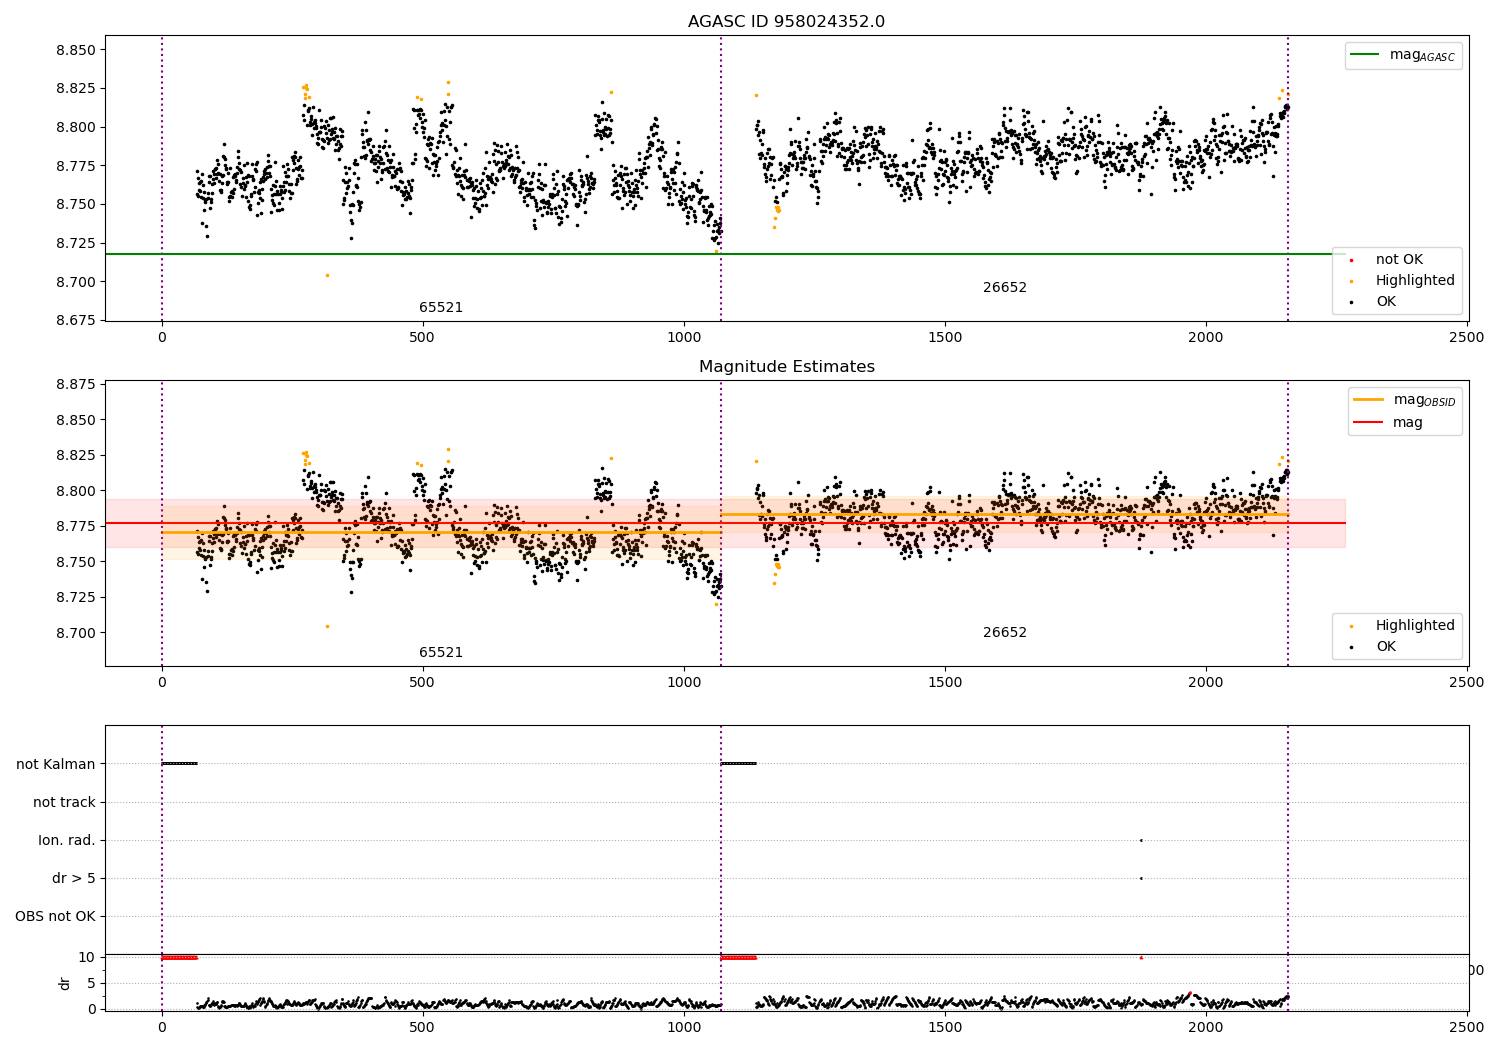The image size is (1500, 1050).
Task: Click obsid label 26652 in the top plot
Action: tap(1004, 288)
